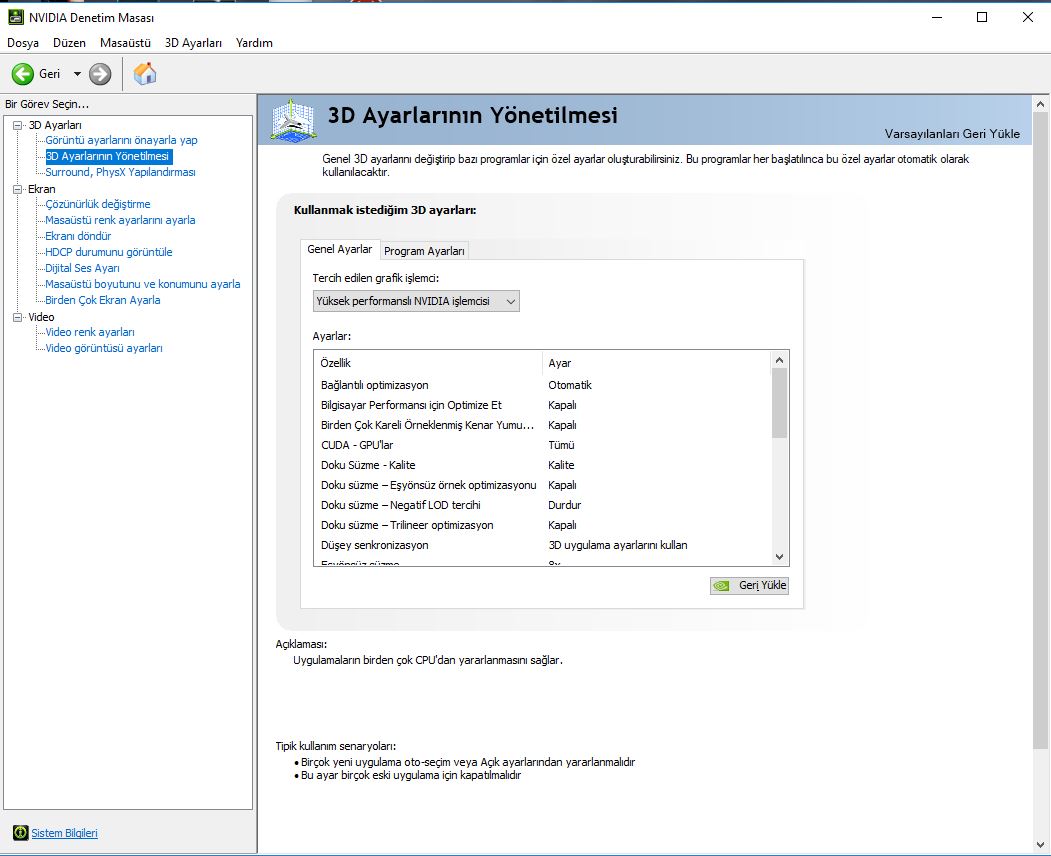Image resolution: width=1051 pixels, height=856 pixels.
Task: Collapse the Ekran tree node
Action: [17, 189]
